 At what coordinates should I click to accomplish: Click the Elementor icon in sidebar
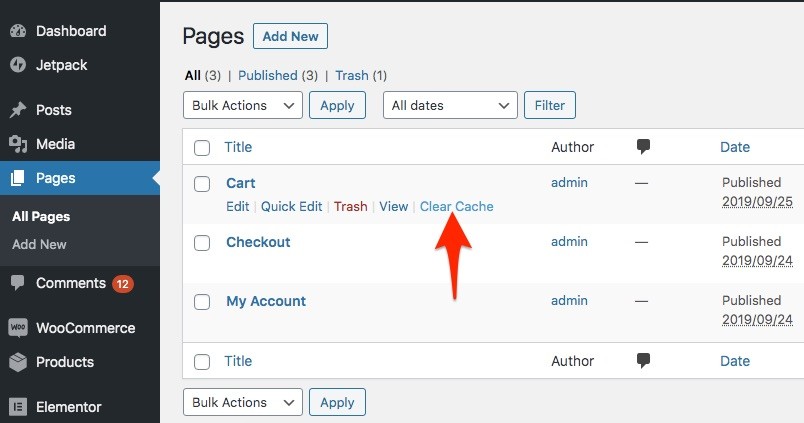pyautogui.click(x=17, y=407)
